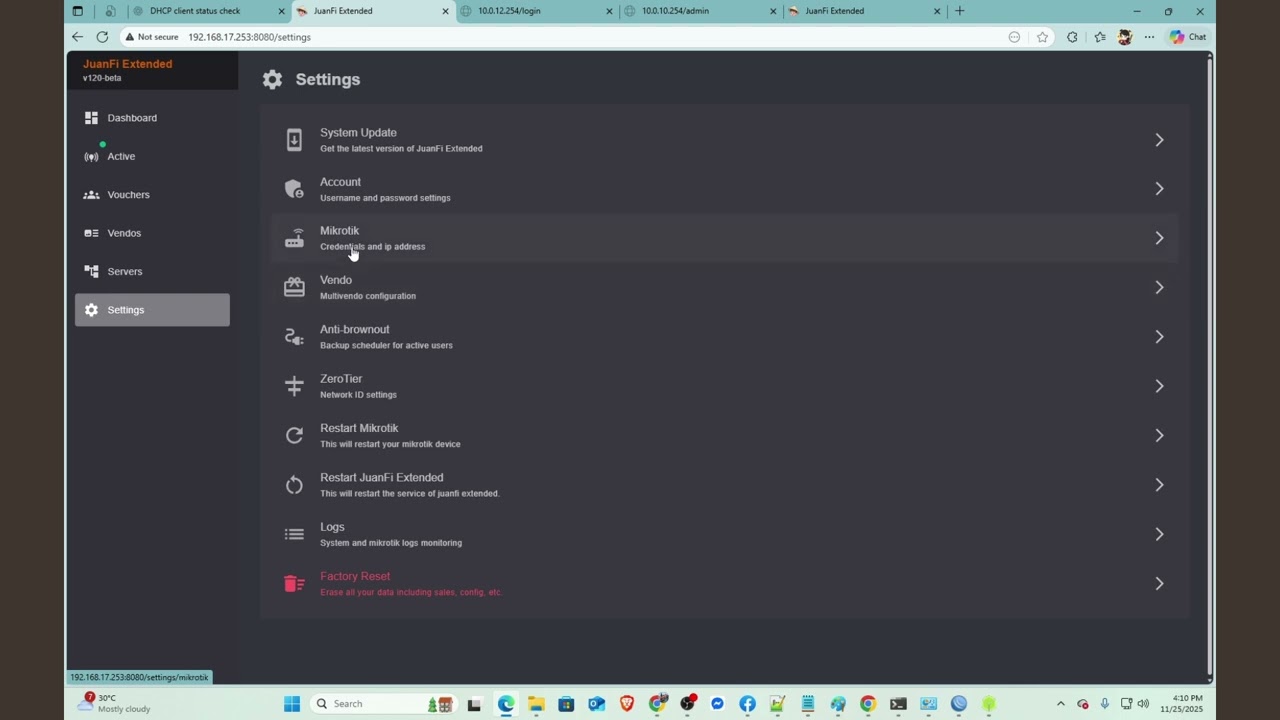Expand the Restart Mikrotik row chevron
The image size is (1280, 720).
pyautogui.click(x=1159, y=435)
